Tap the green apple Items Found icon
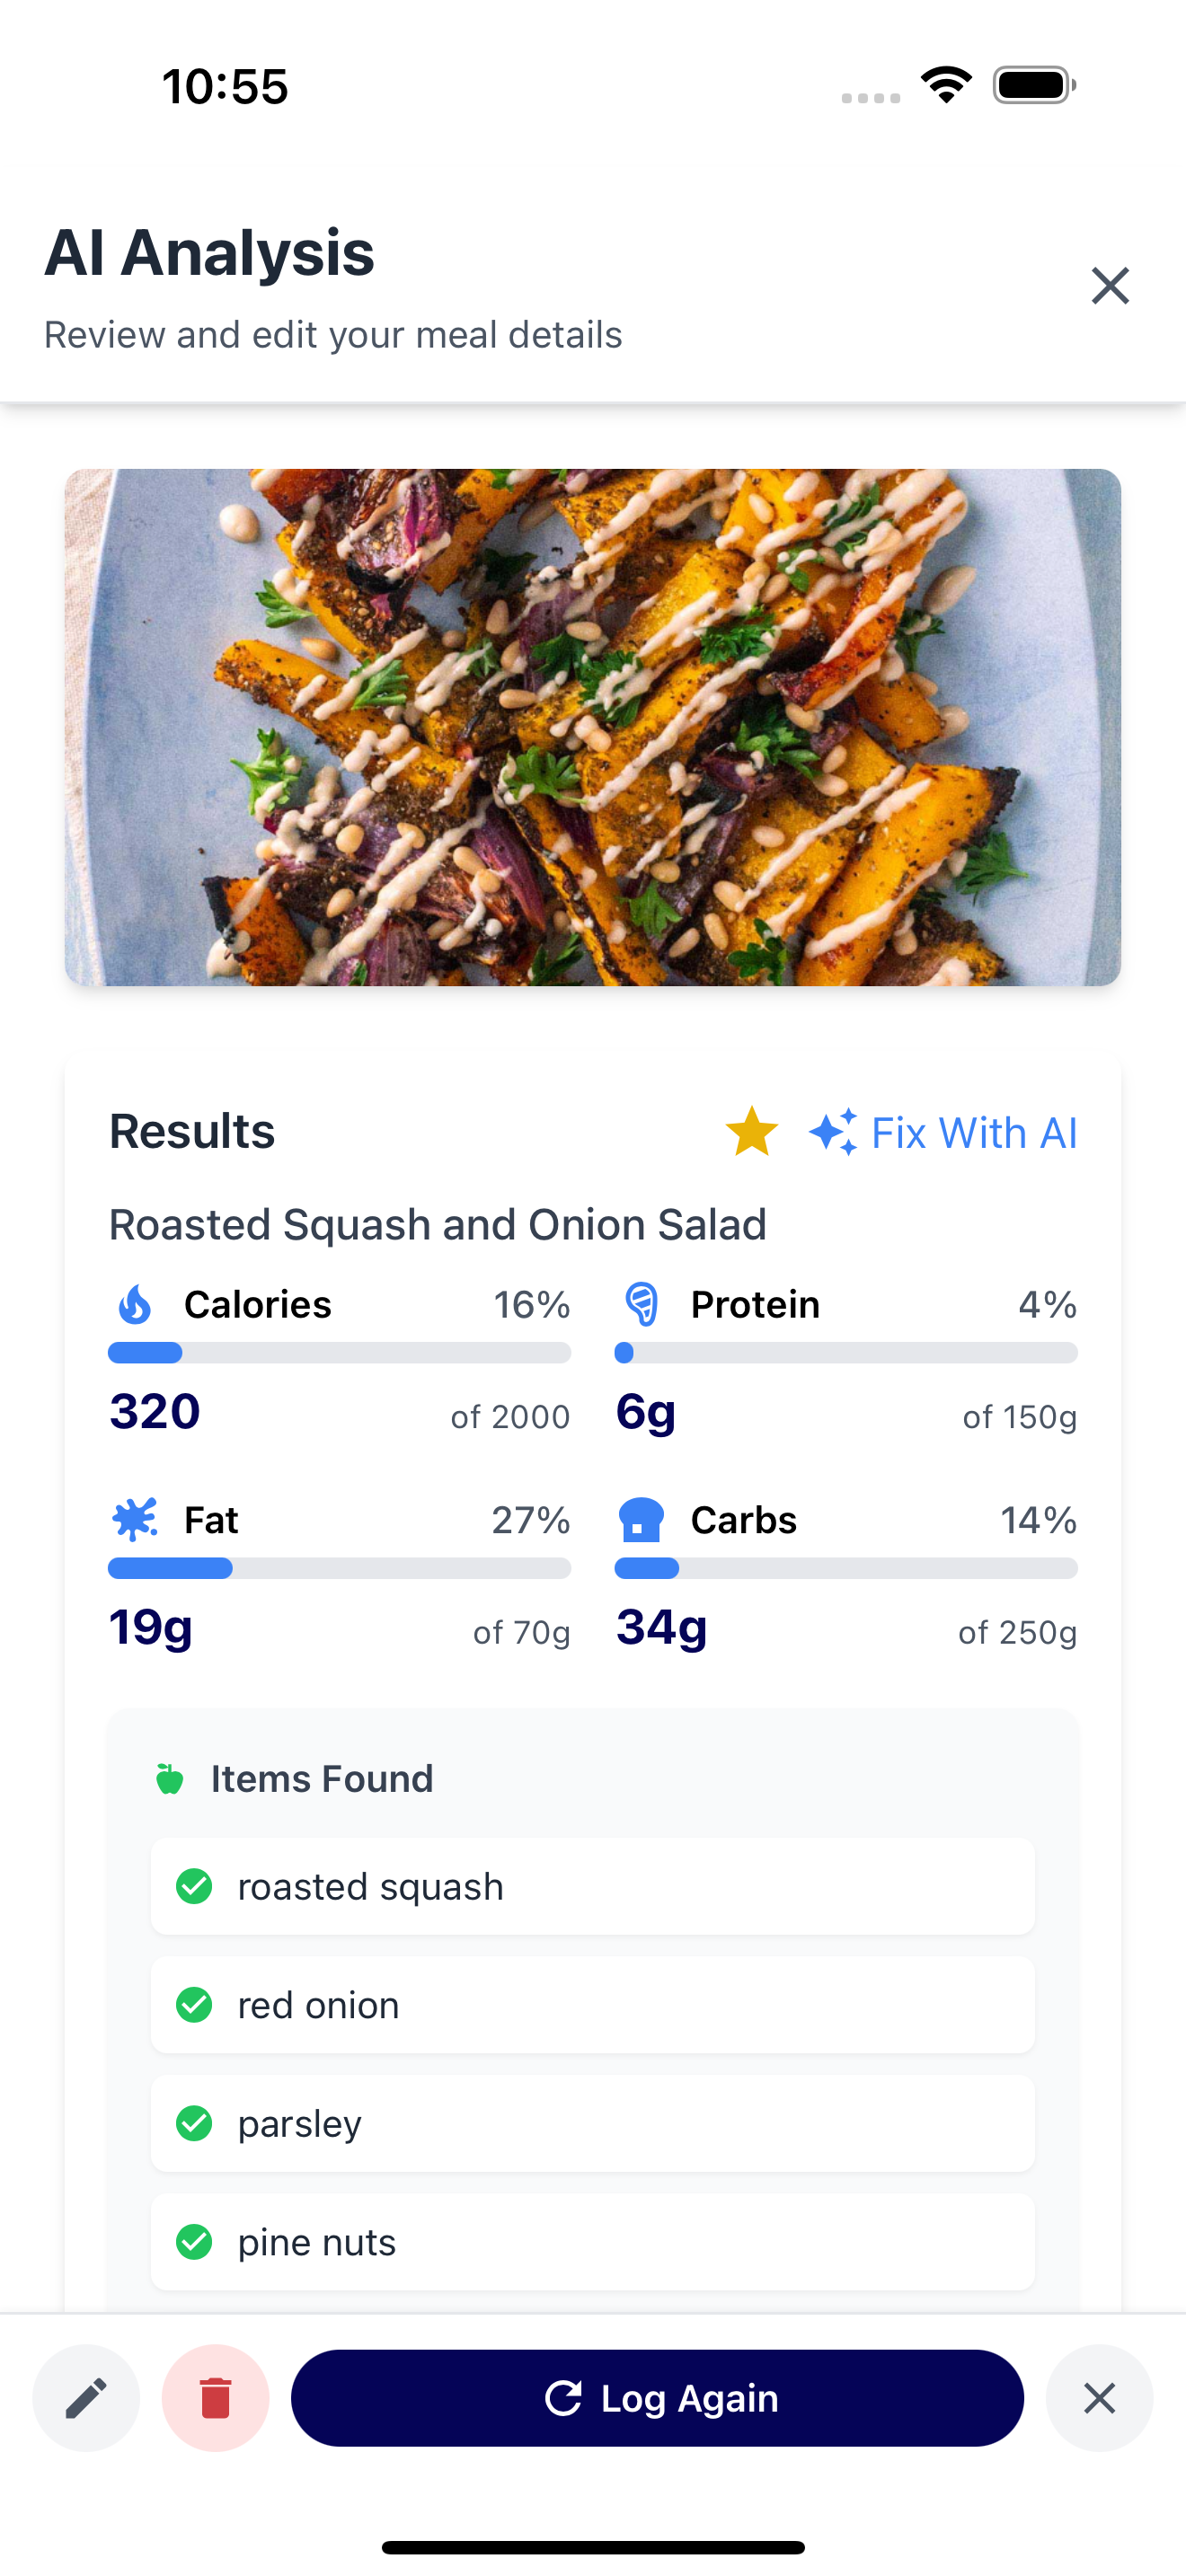Screen dimensions: 1186x2576 click(170, 1779)
